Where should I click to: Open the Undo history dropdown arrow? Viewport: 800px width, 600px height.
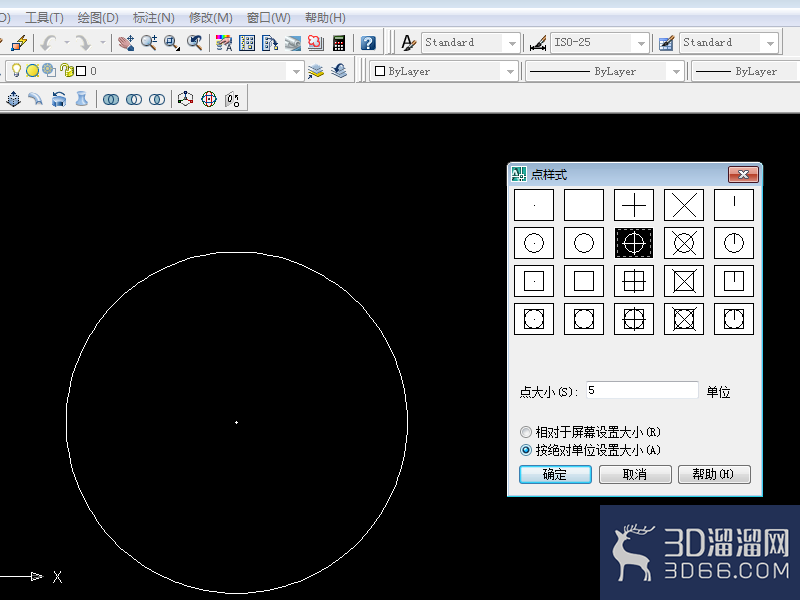(67, 42)
